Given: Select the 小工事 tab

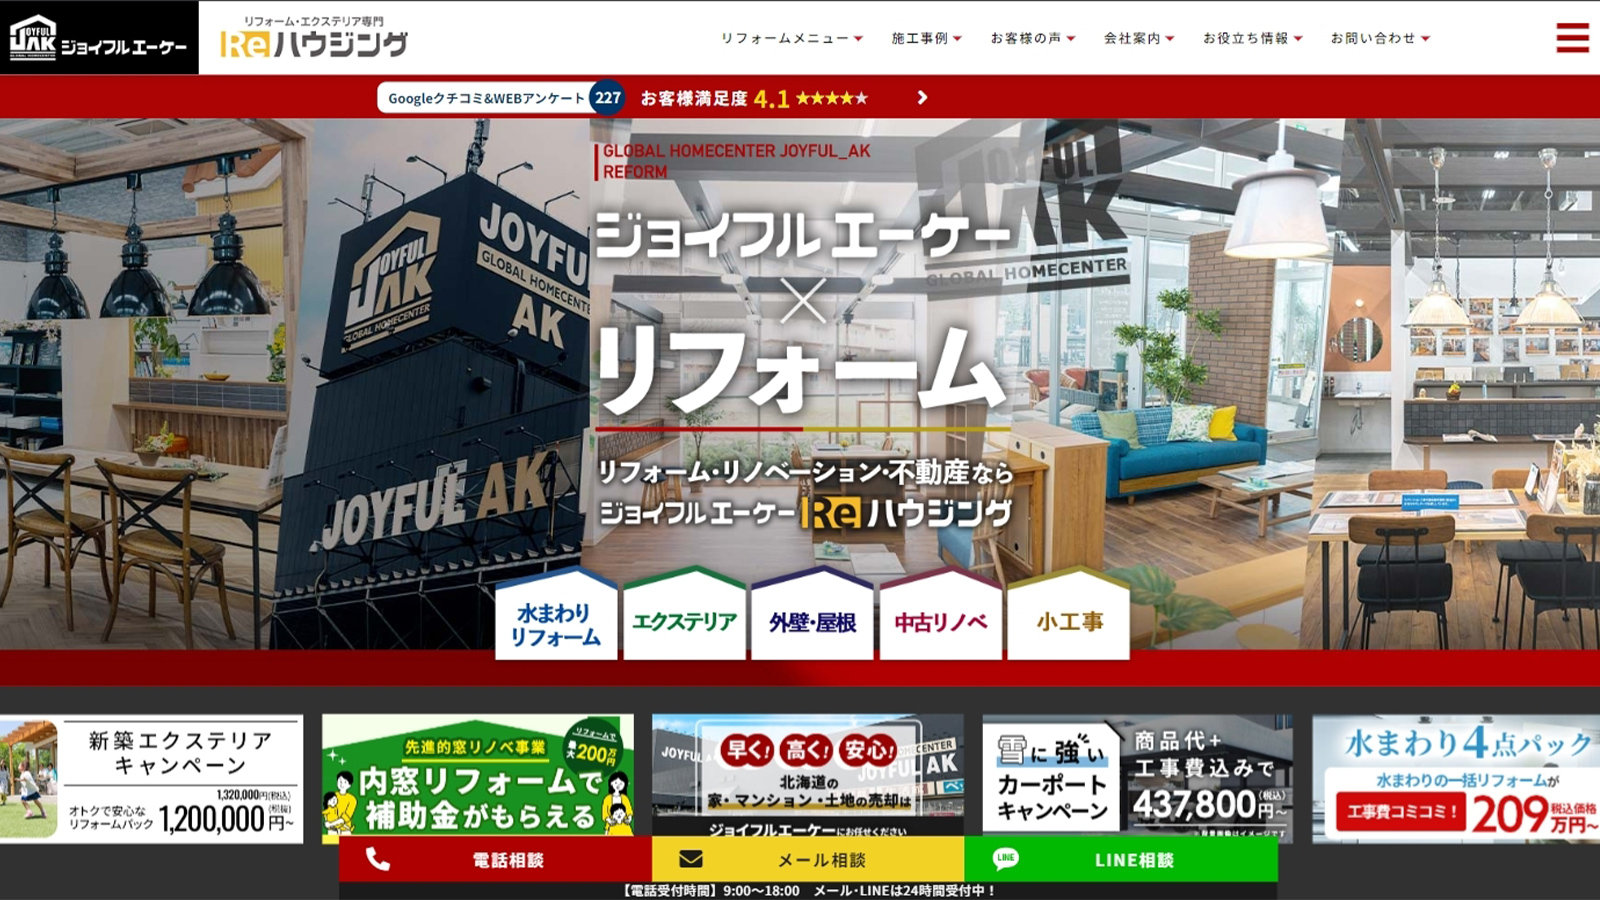Looking at the screenshot, I should point(1068,614).
